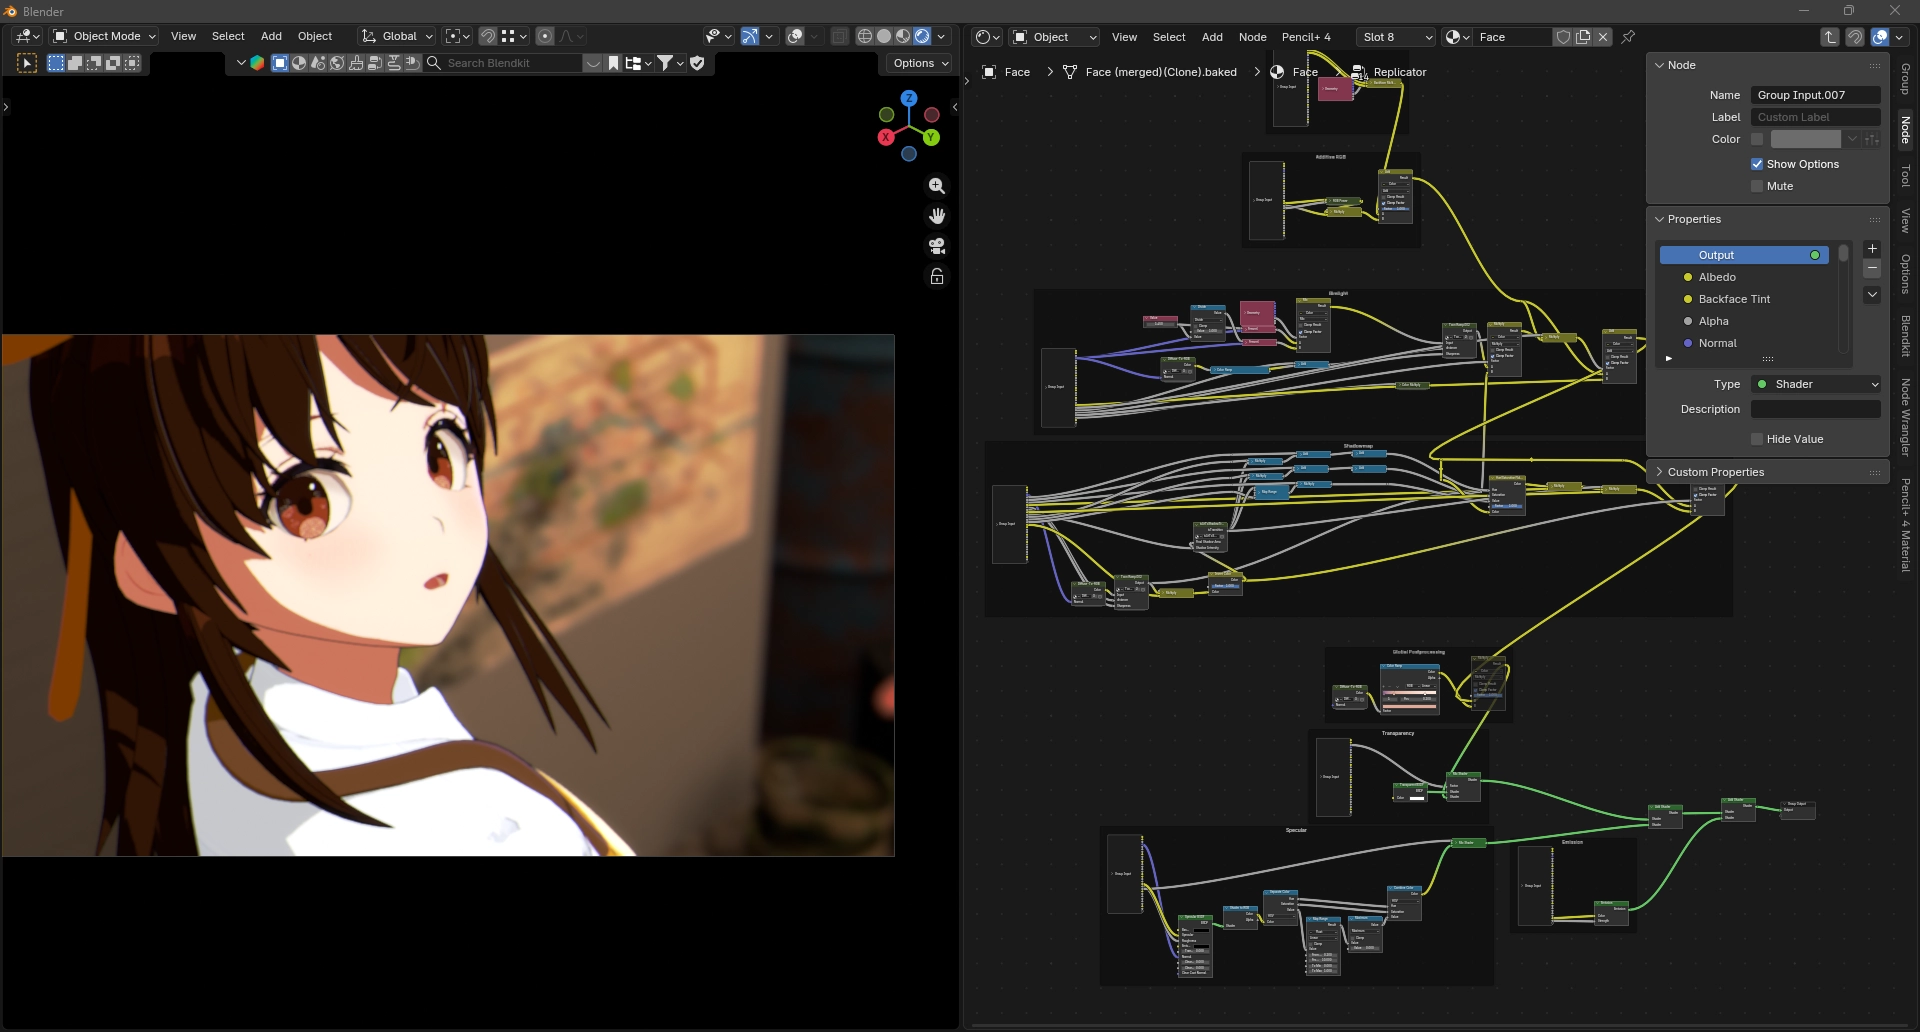This screenshot has width=1920, height=1032.
Task: Open node editor Add menu
Action: (x=1212, y=37)
